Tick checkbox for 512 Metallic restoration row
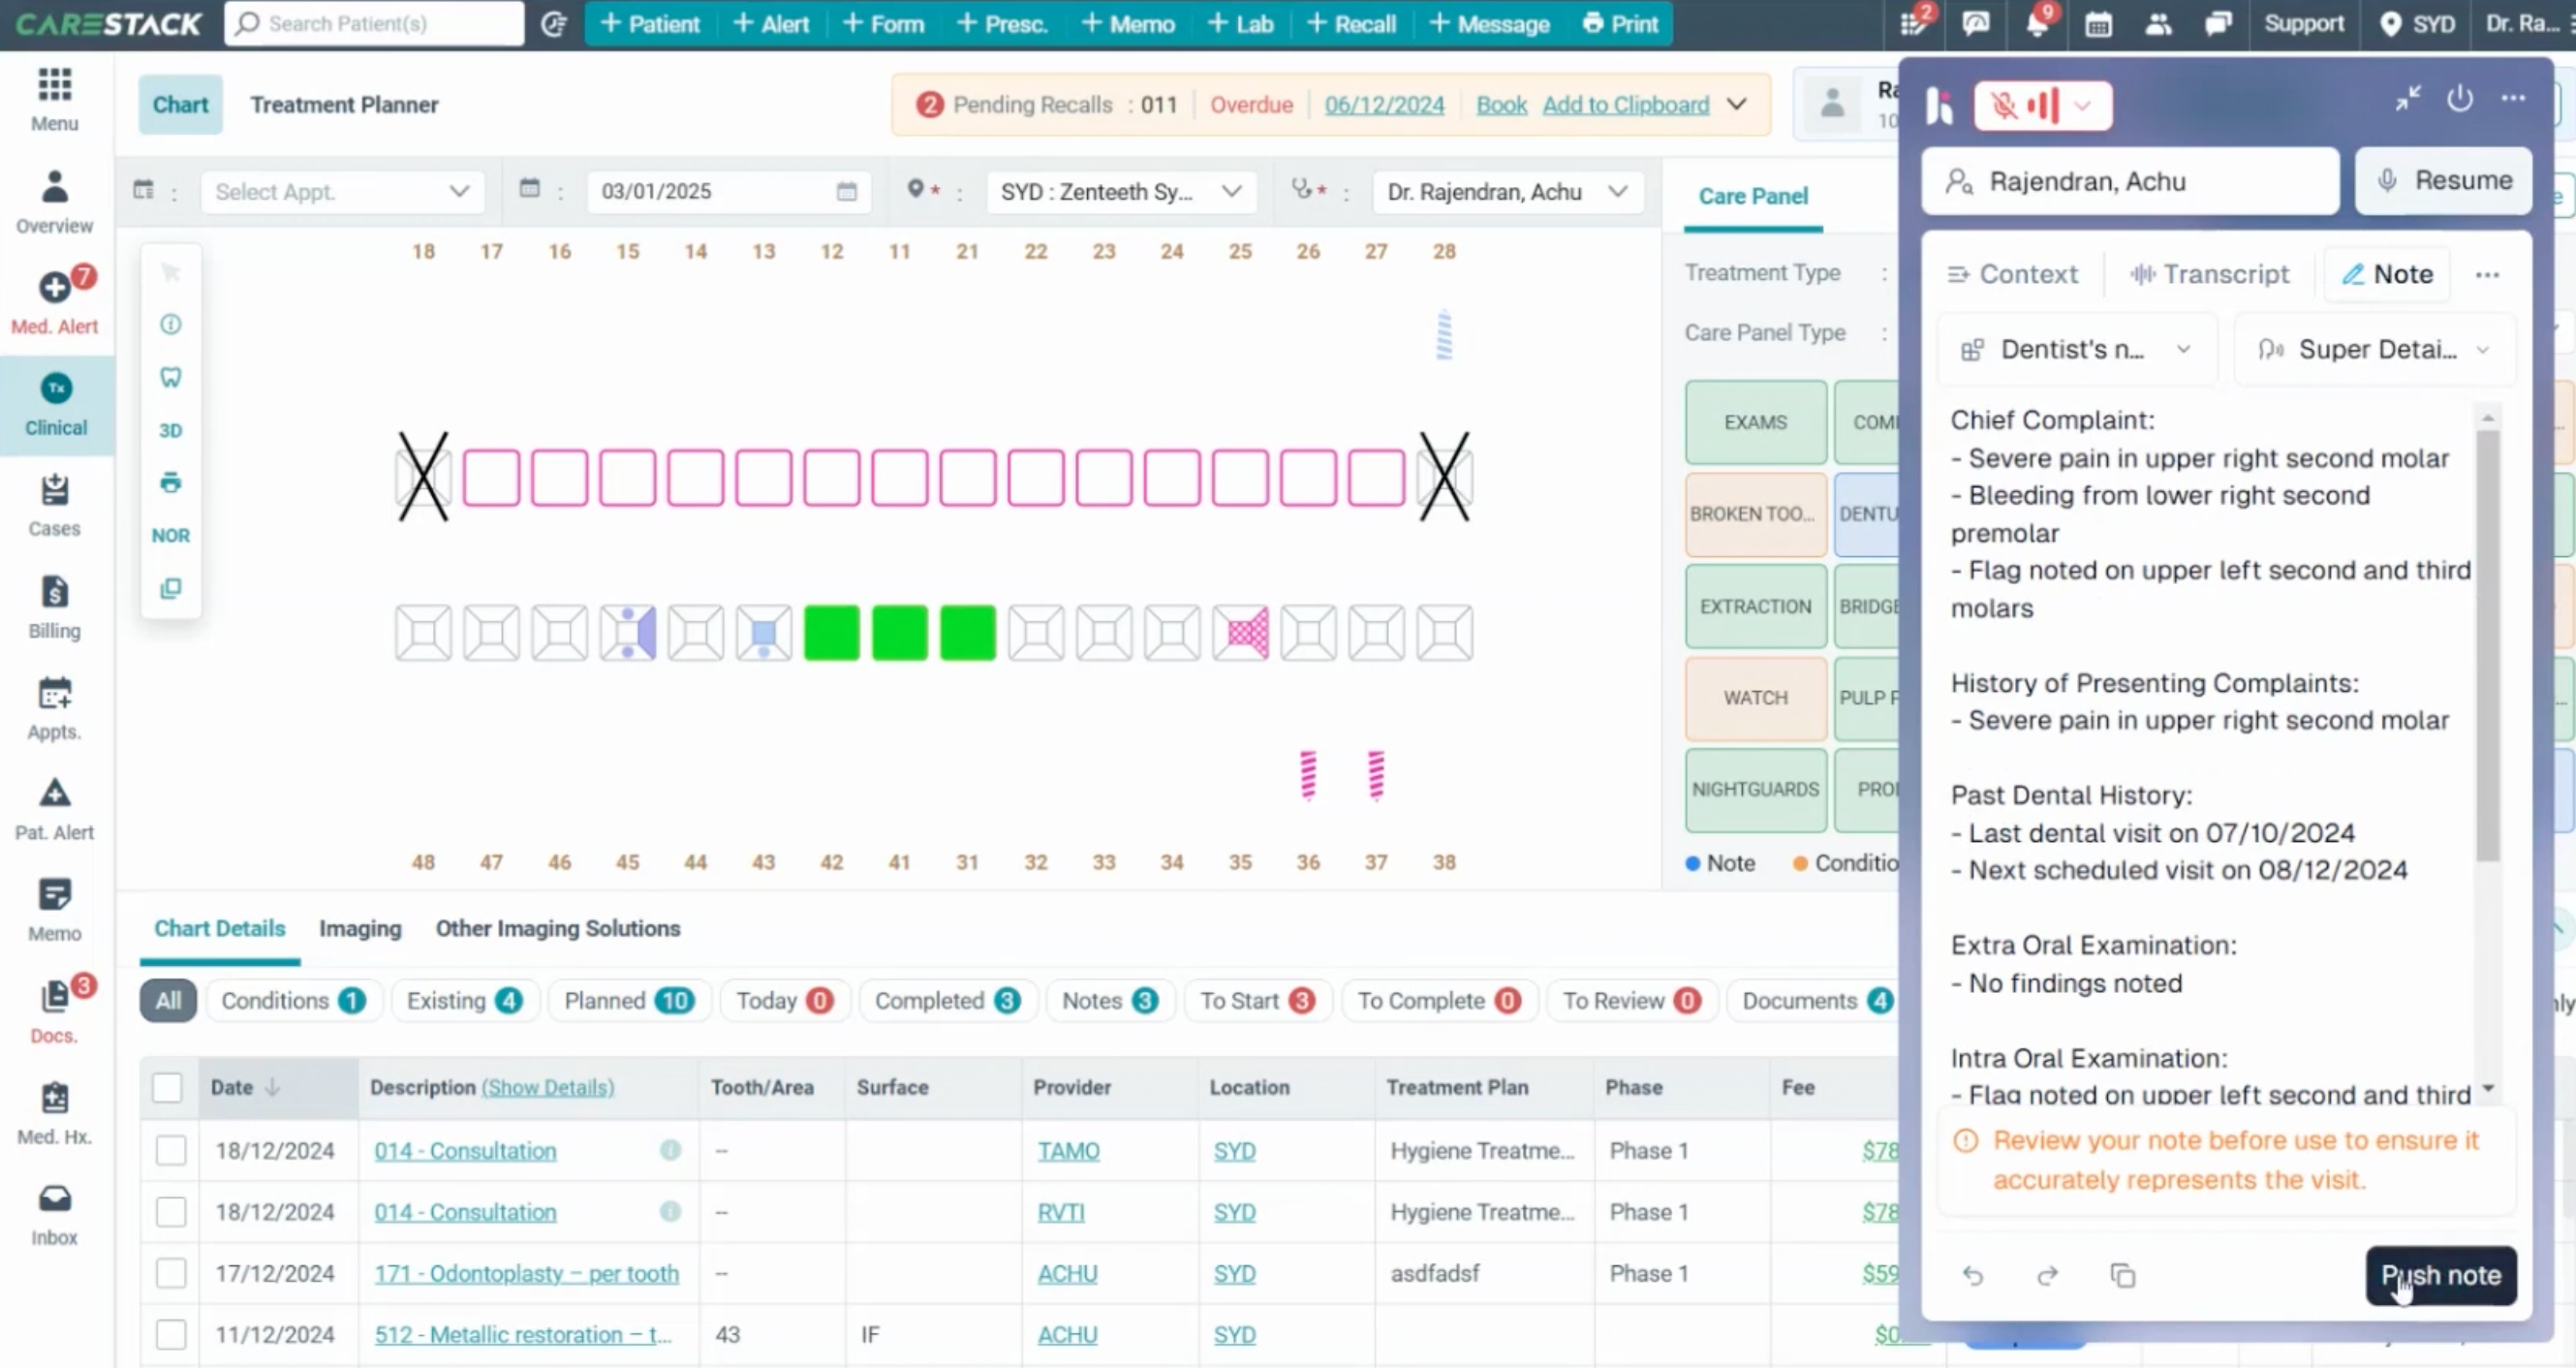The image size is (2576, 1368). (x=171, y=1334)
